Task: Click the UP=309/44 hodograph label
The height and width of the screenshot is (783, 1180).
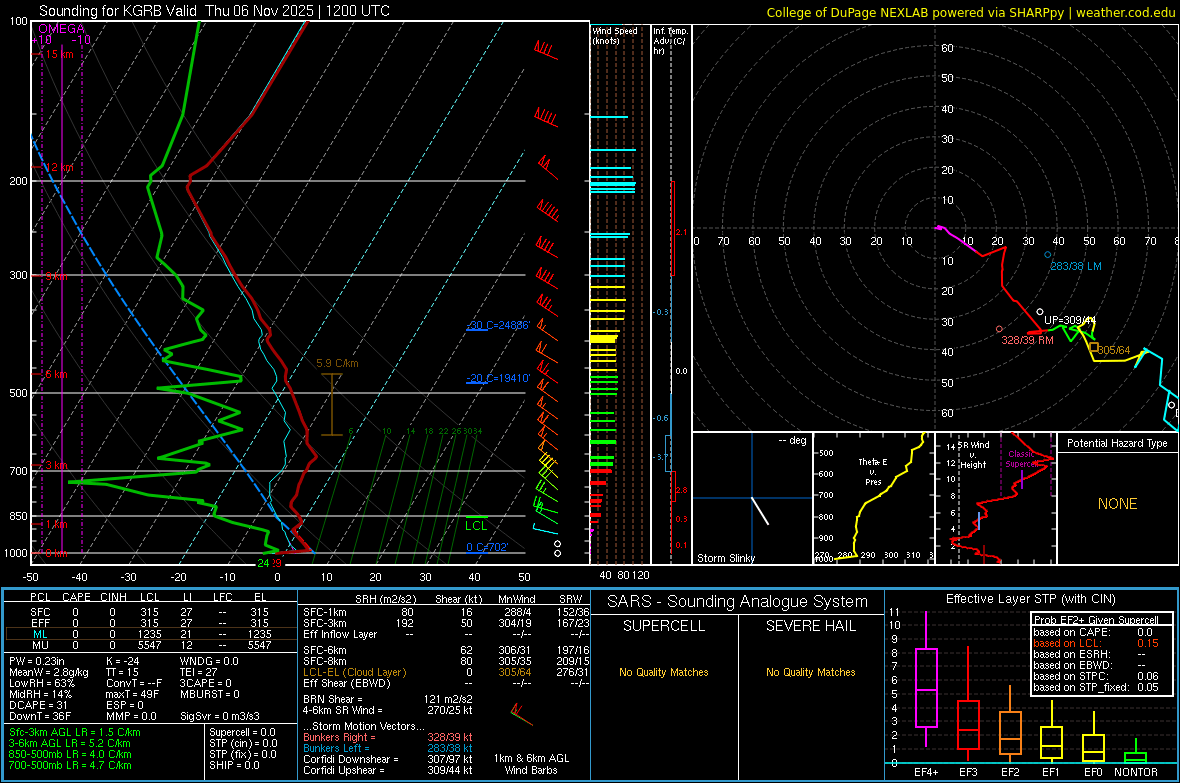Action: pyautogui.click(x=1070, y=320)
